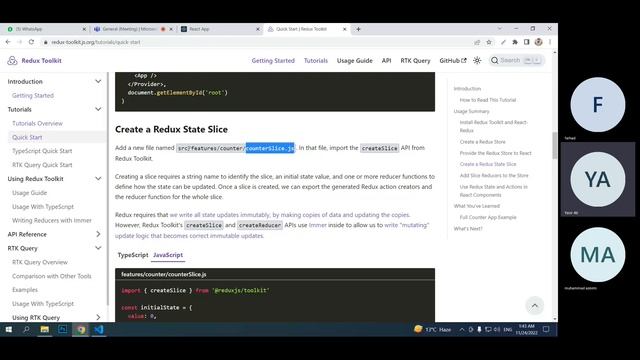Select the JavaScript code tab

point(168,255)
